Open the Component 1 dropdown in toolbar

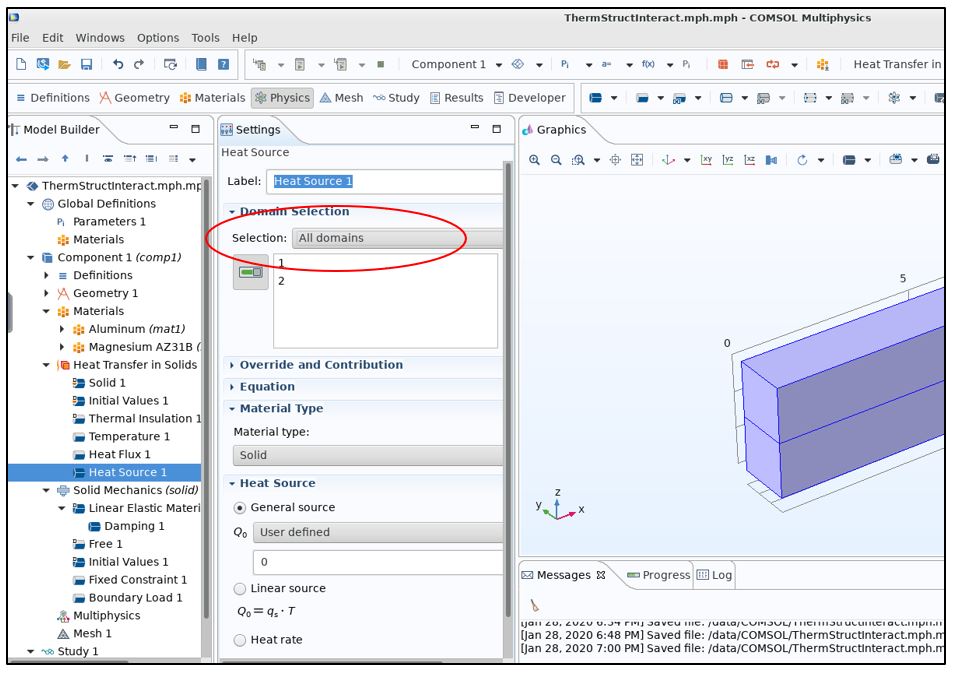(x=457, y=64)
